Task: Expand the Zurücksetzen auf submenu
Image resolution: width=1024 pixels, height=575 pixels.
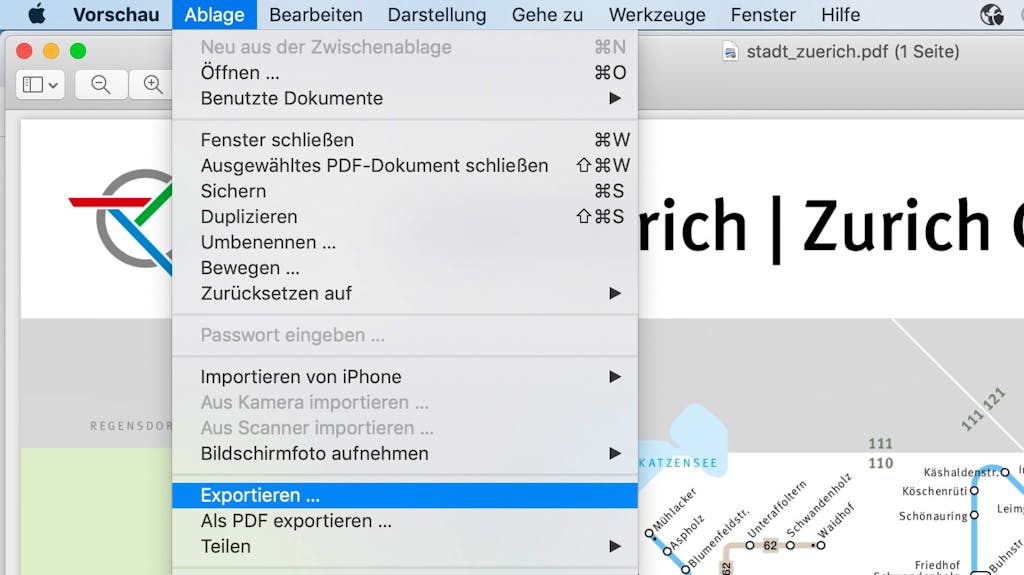Action: click(x=405, y=293)
